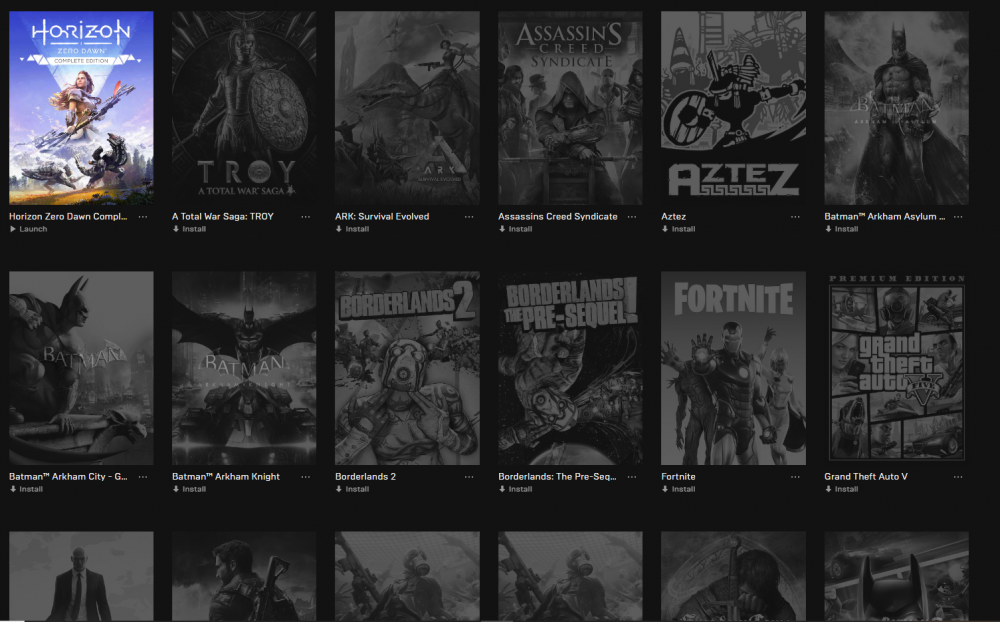
Task: Click the Batman Arkham Knight title text
Action: pyautogui.click(x=226, y=477)
